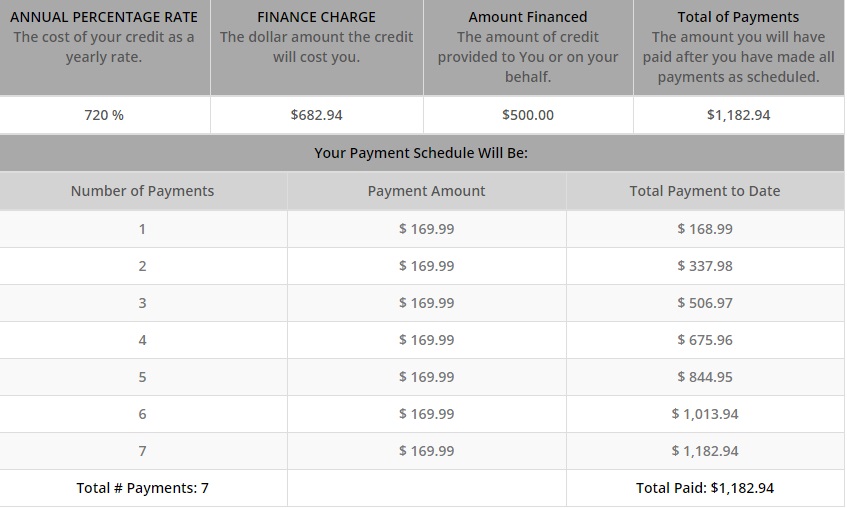Select Total # Payments: 7 footer
Screen dimensions: 847x508
(x=143, y=488)
